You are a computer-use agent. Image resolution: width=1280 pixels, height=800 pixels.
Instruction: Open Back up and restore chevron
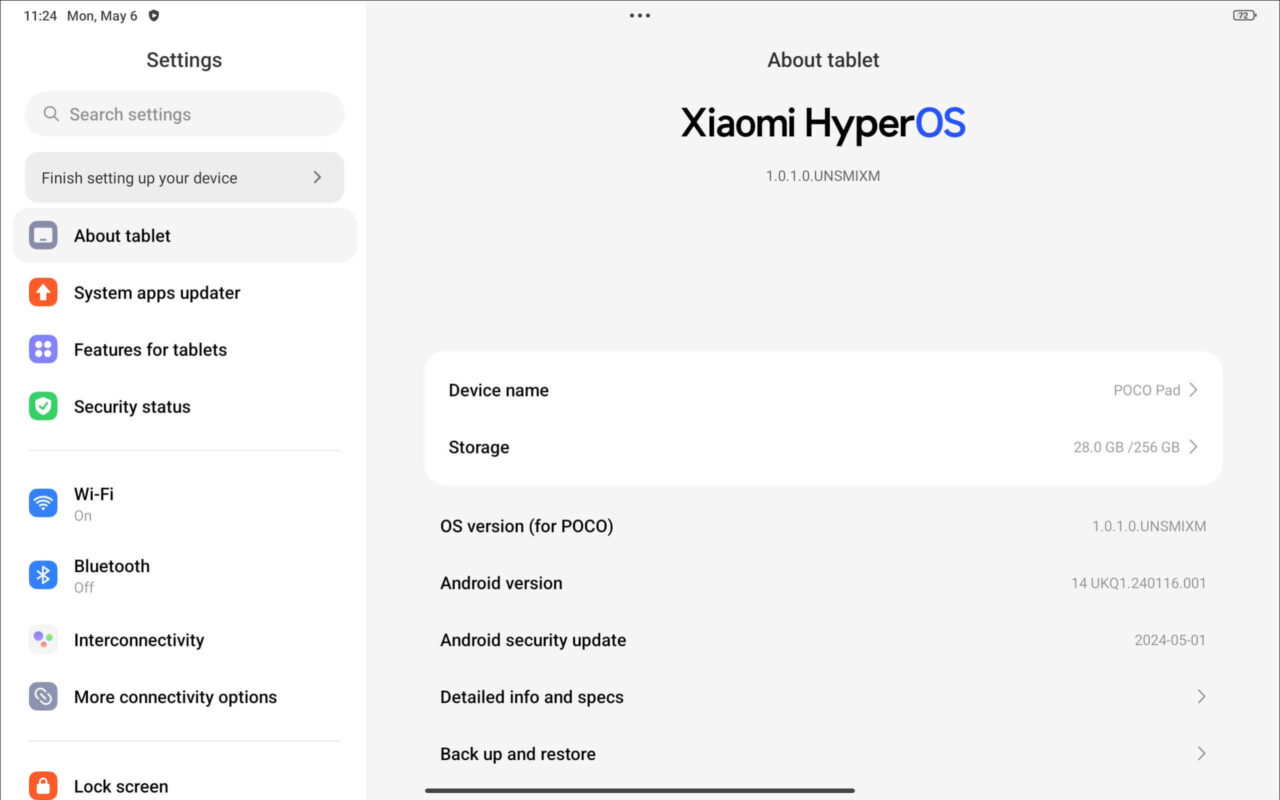(1201, 754)
